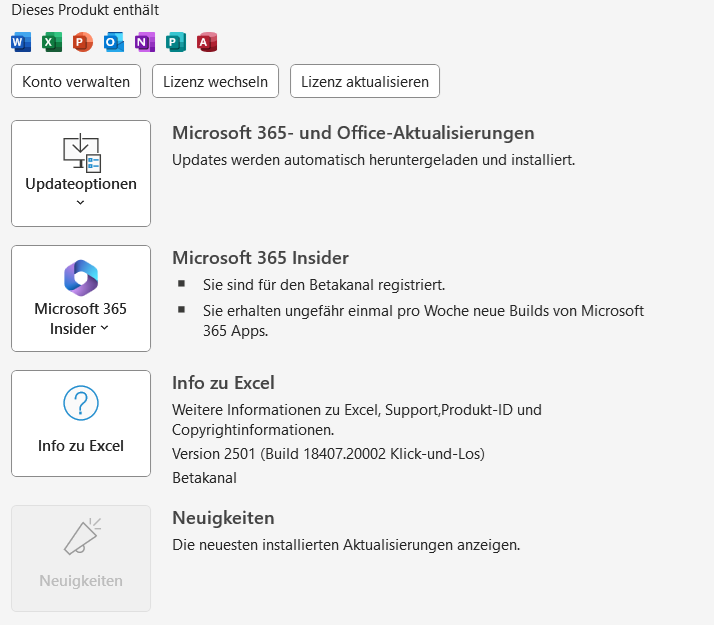714x625 pixels.
Task: Click the Updateoptionen label
Action: (81, 184)
